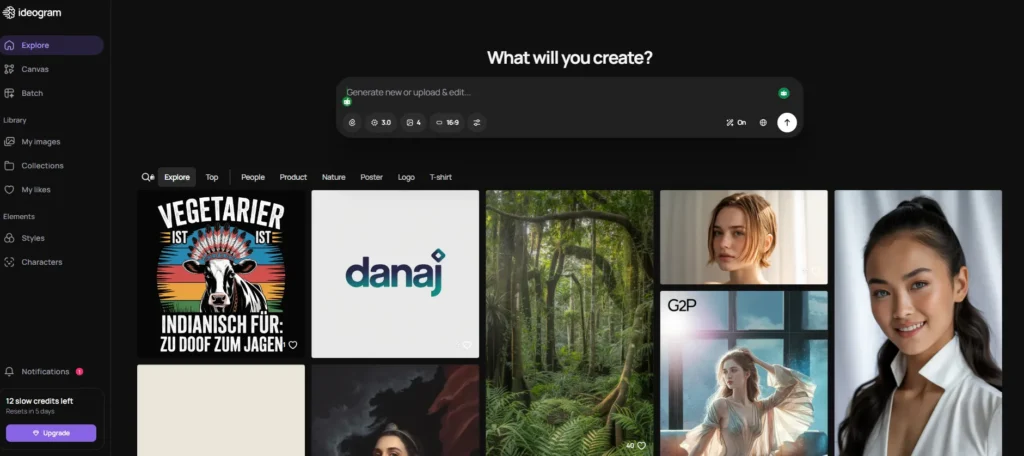This screenshot has width=1024, height=456.
Task: Open the 16:9 aspect ratio selector
Action: (447, 122)
